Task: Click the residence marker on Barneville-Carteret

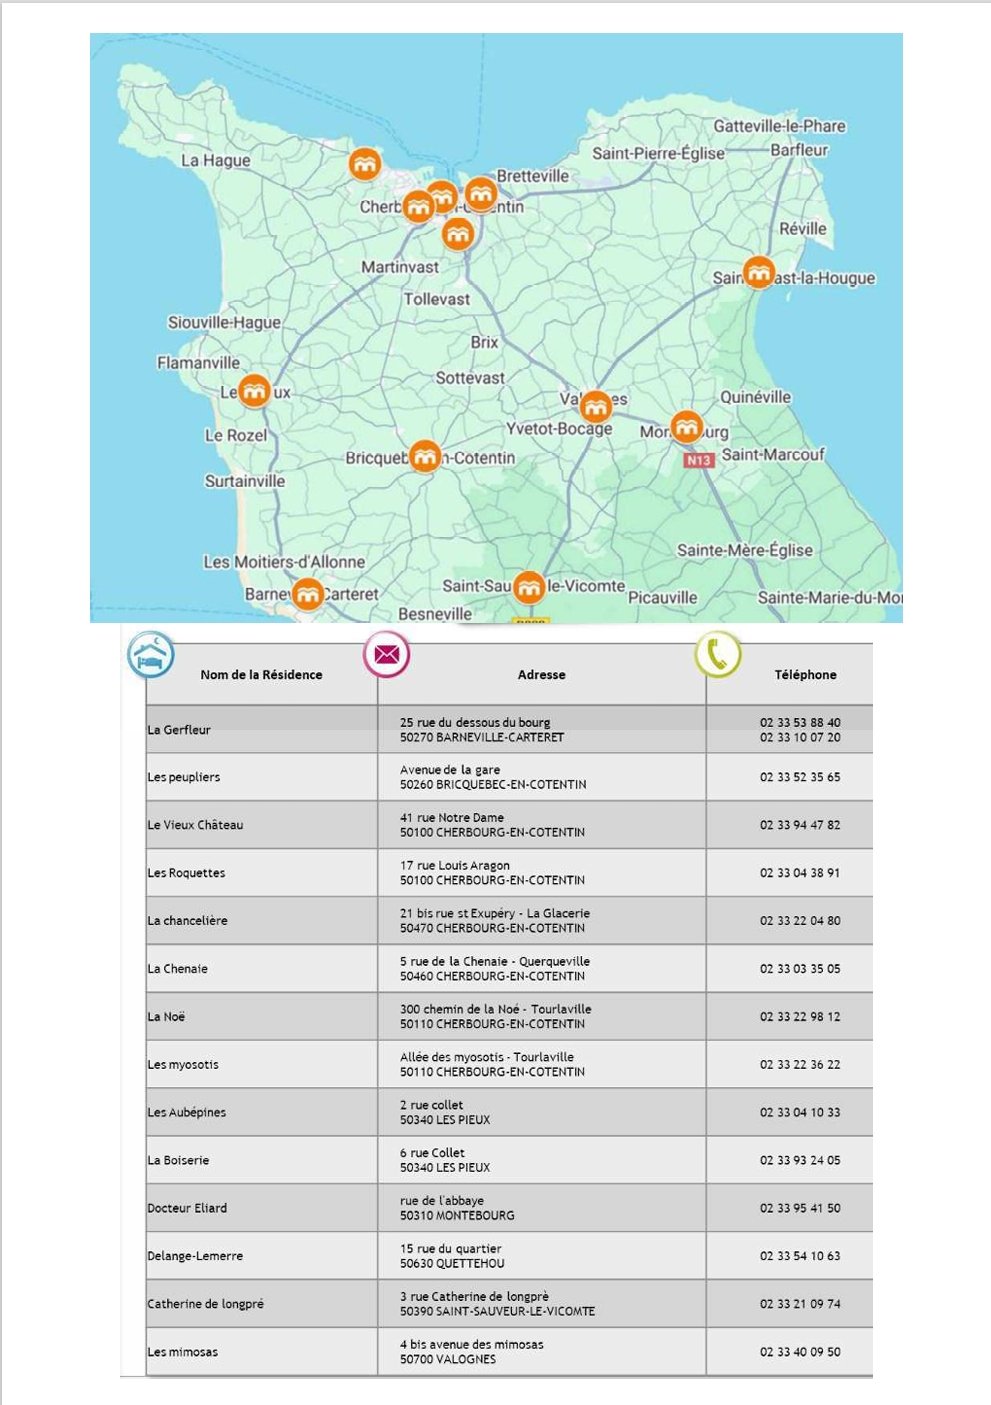Action: point(308,594)
